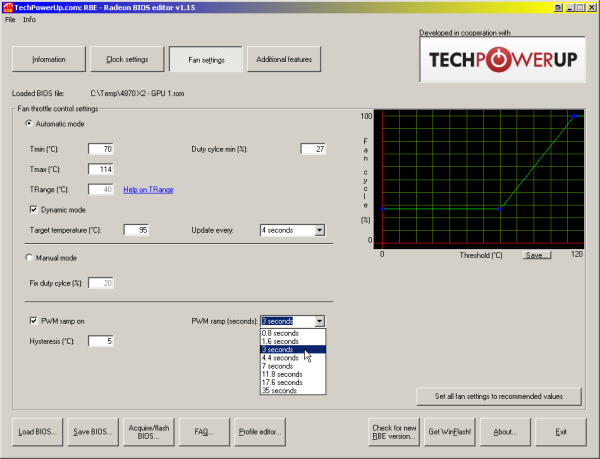Viewport: 600px width, 459px height.
Task: Click the top-right point on fan curve
Action: pos(574,117)
